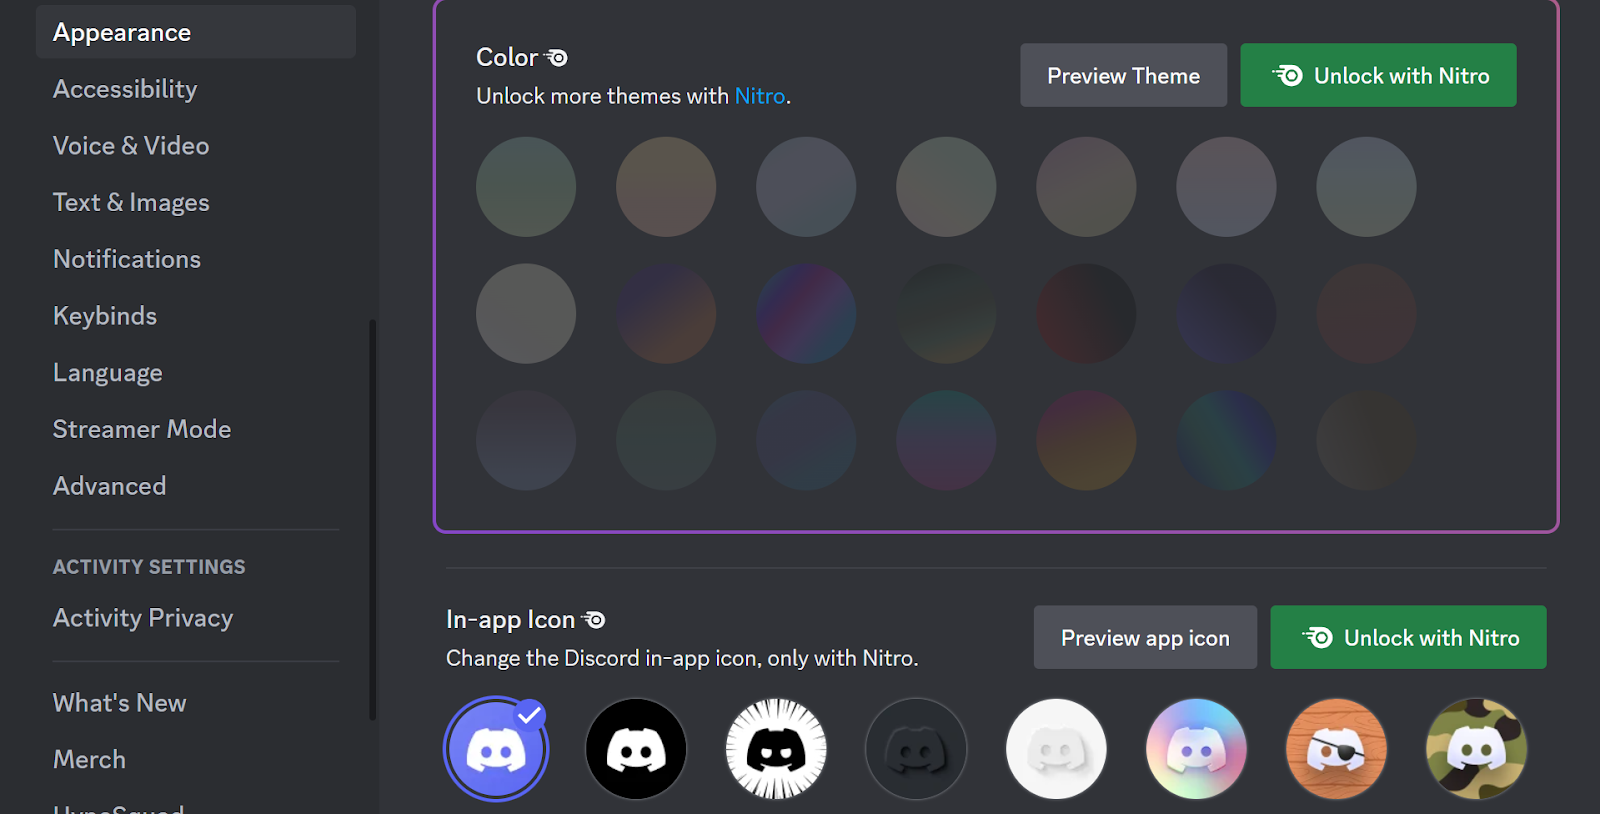The height and width of the screenshot is (814, 1600).
Task: Select the third theme swatch in row one
Action: point(806,187)
